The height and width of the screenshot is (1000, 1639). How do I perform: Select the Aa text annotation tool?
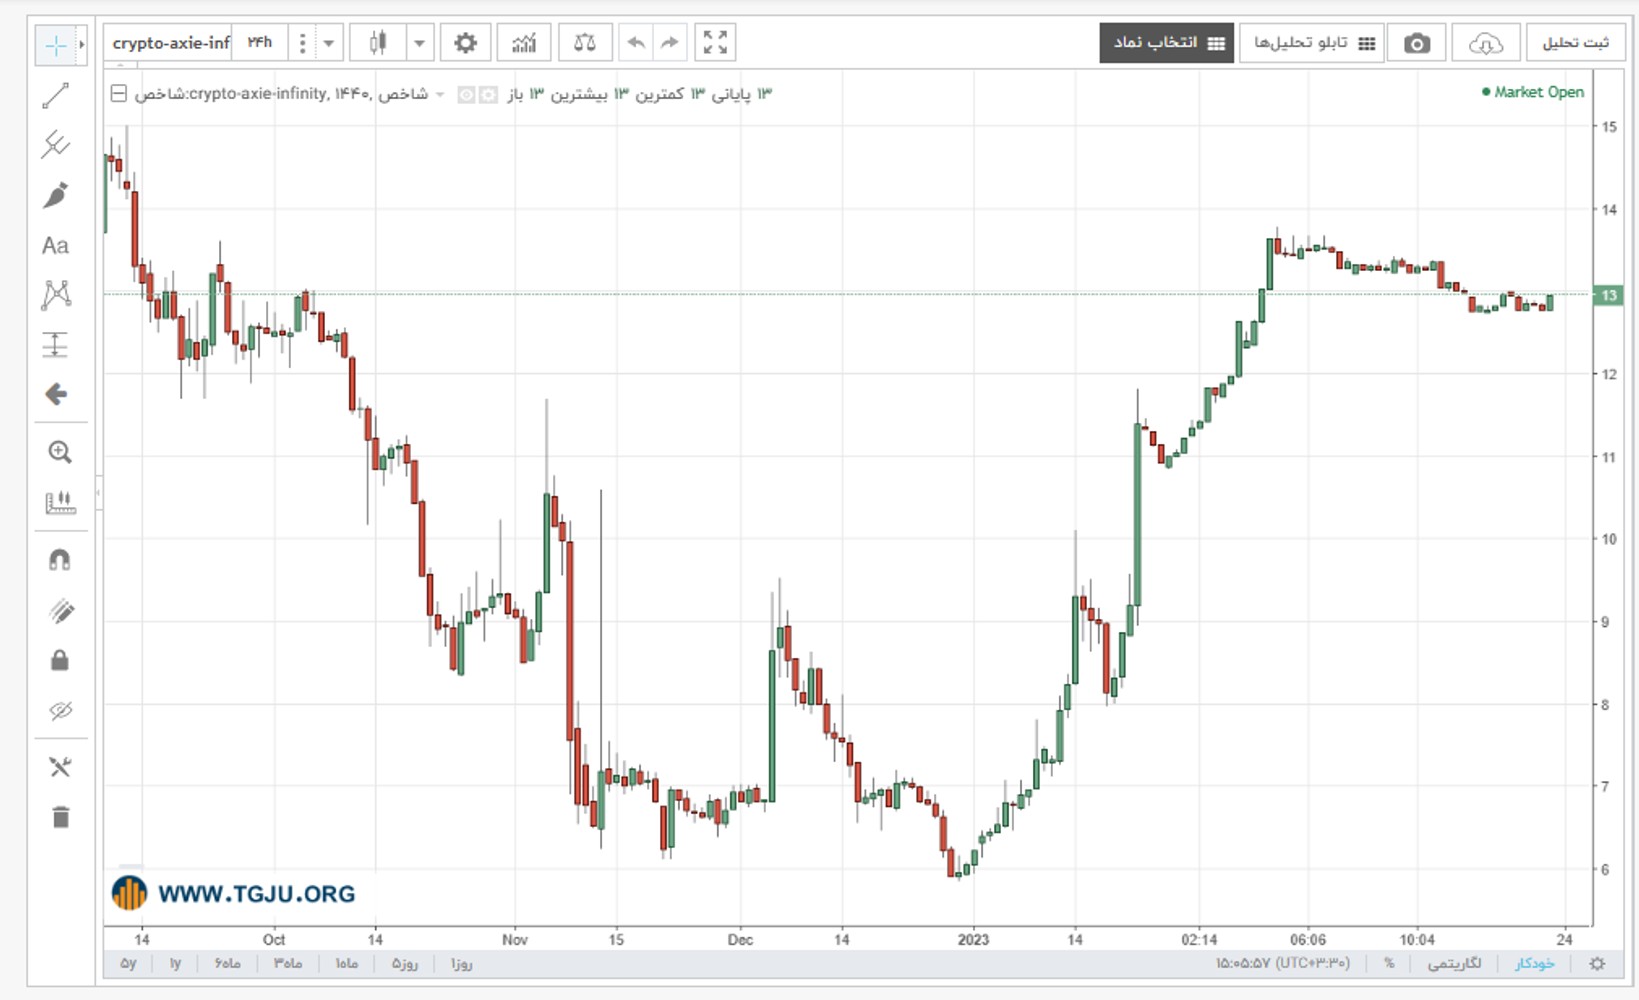click(56, 245)
